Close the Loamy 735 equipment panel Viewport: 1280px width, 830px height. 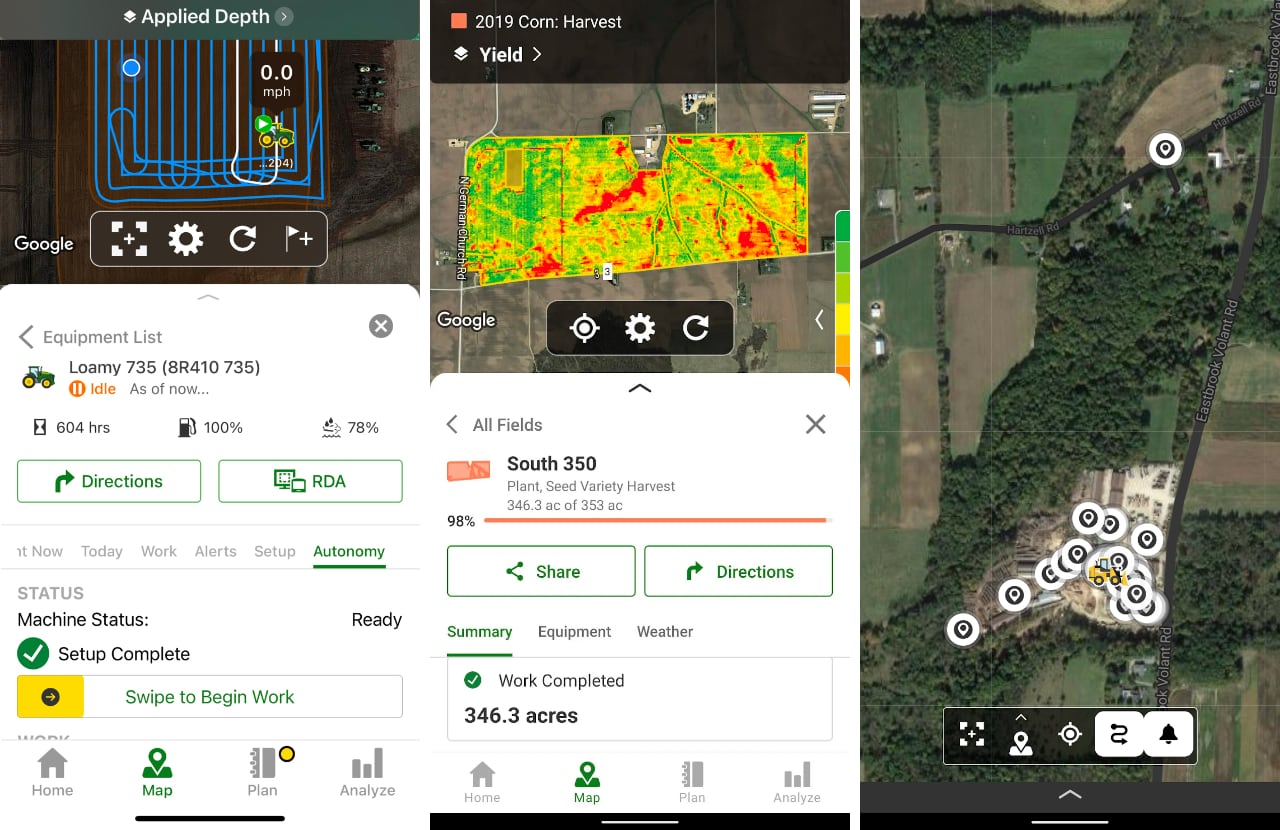tap(381, 326)
